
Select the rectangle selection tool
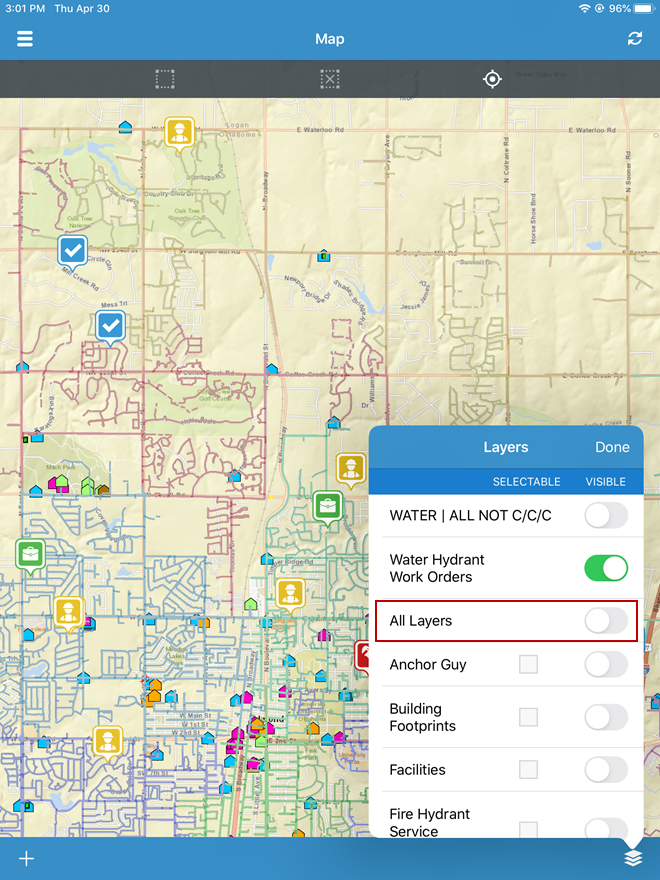(x=165, y=79)
